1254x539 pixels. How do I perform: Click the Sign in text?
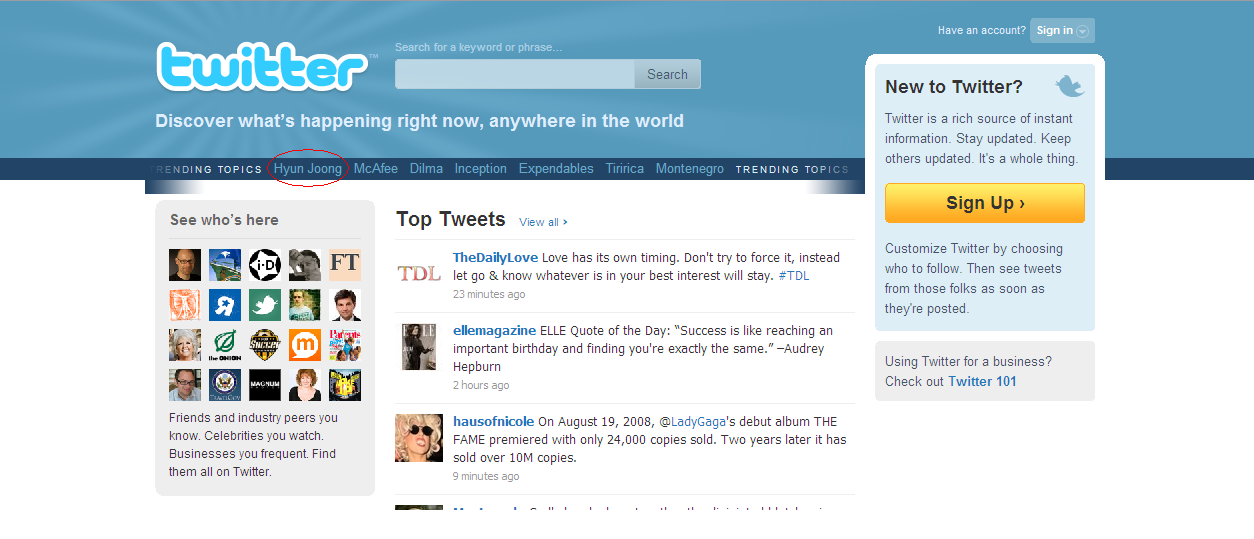(x=1054, y=30)
